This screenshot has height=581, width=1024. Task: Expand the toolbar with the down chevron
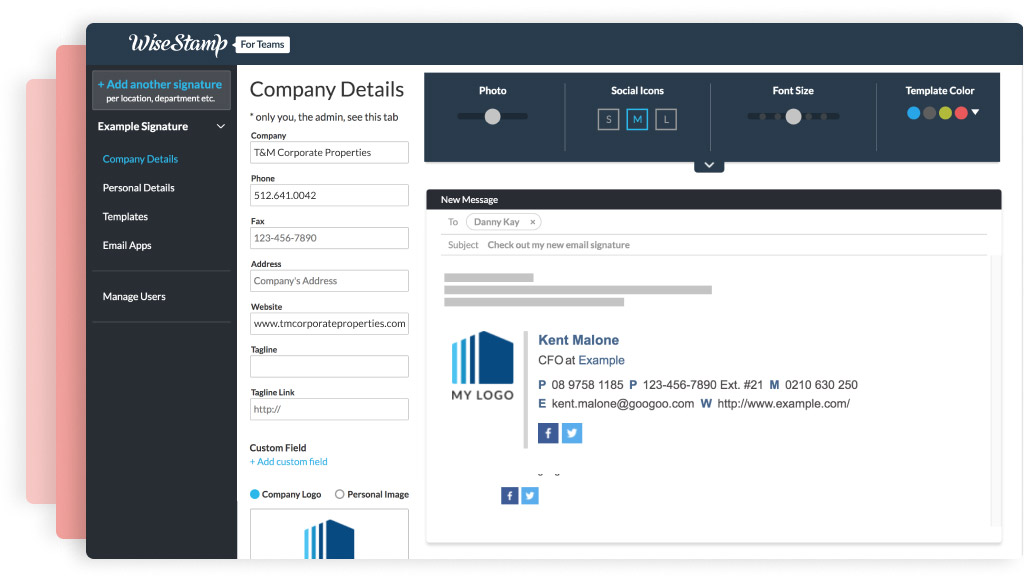tap(709, 163)
